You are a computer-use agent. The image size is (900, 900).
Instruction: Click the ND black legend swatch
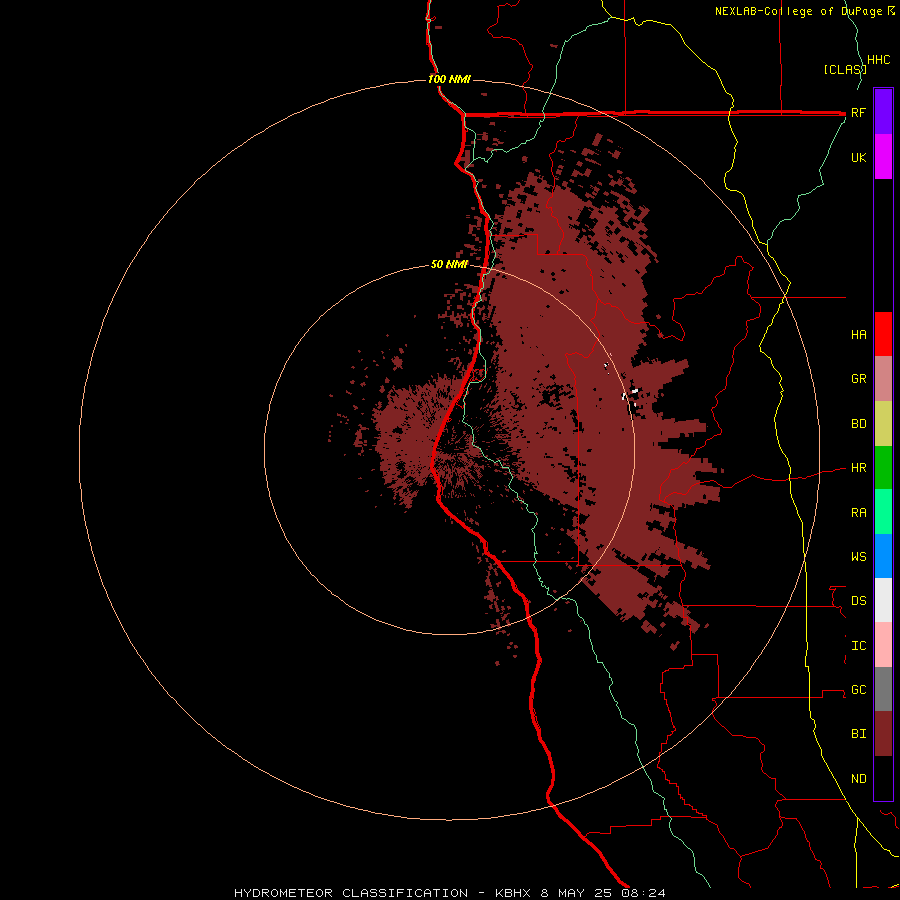883,778
